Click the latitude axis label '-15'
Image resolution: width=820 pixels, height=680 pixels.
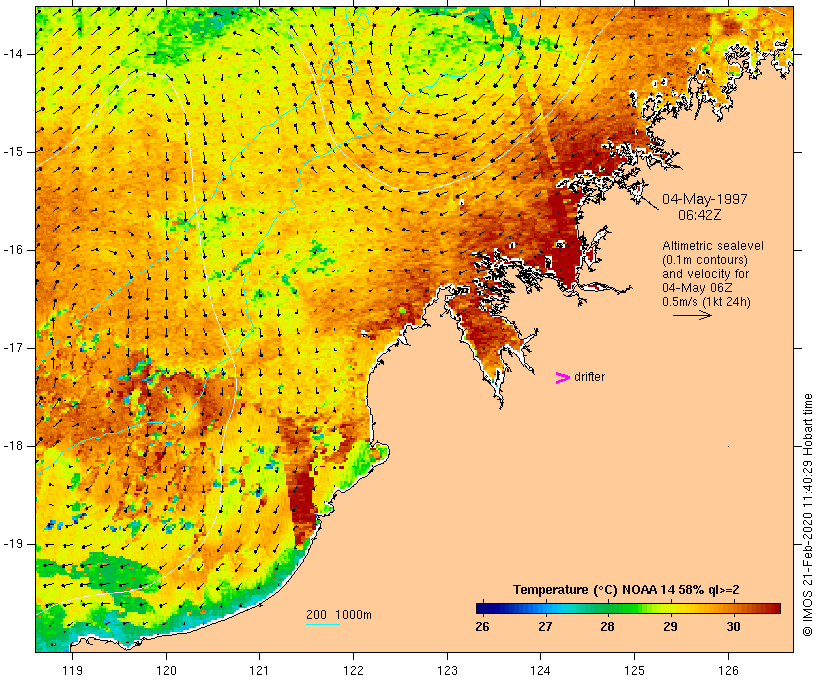coord(13,152)
